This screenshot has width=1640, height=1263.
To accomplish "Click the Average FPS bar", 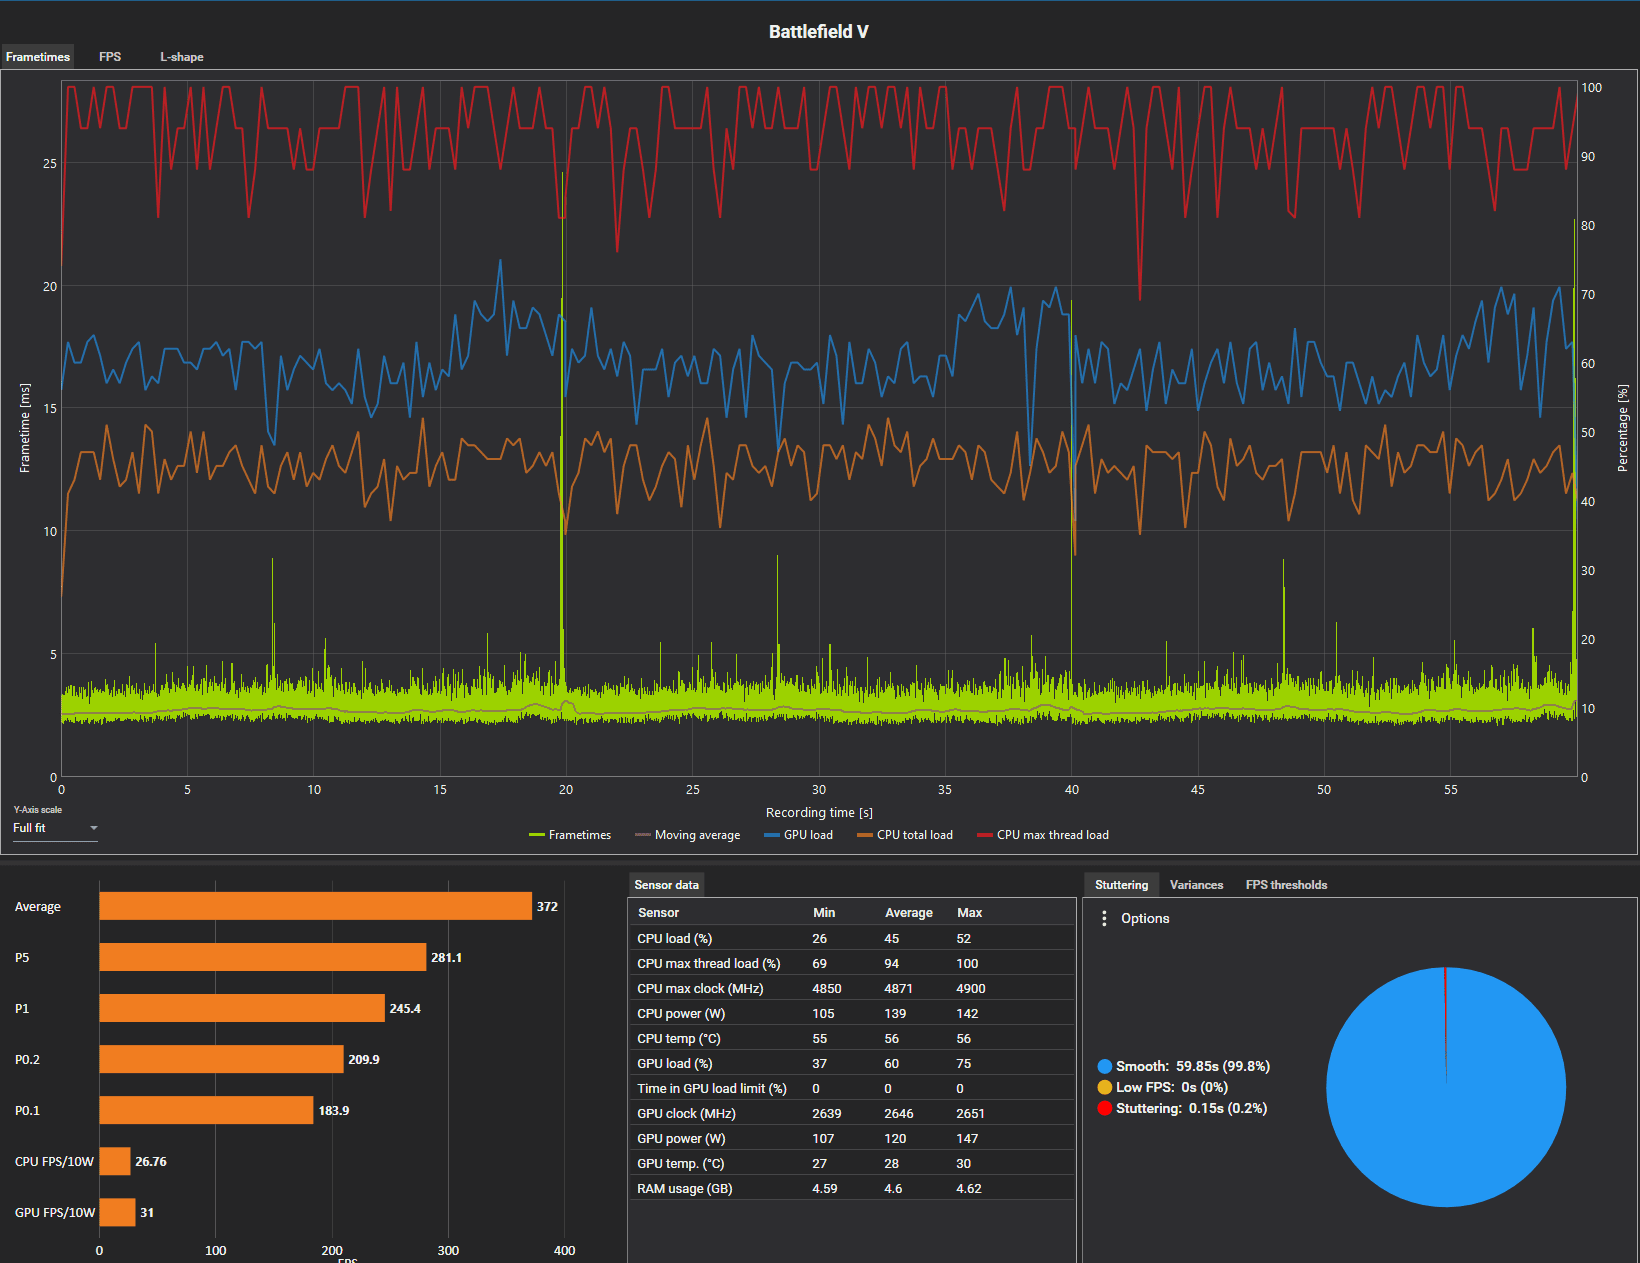I will 315,906.
